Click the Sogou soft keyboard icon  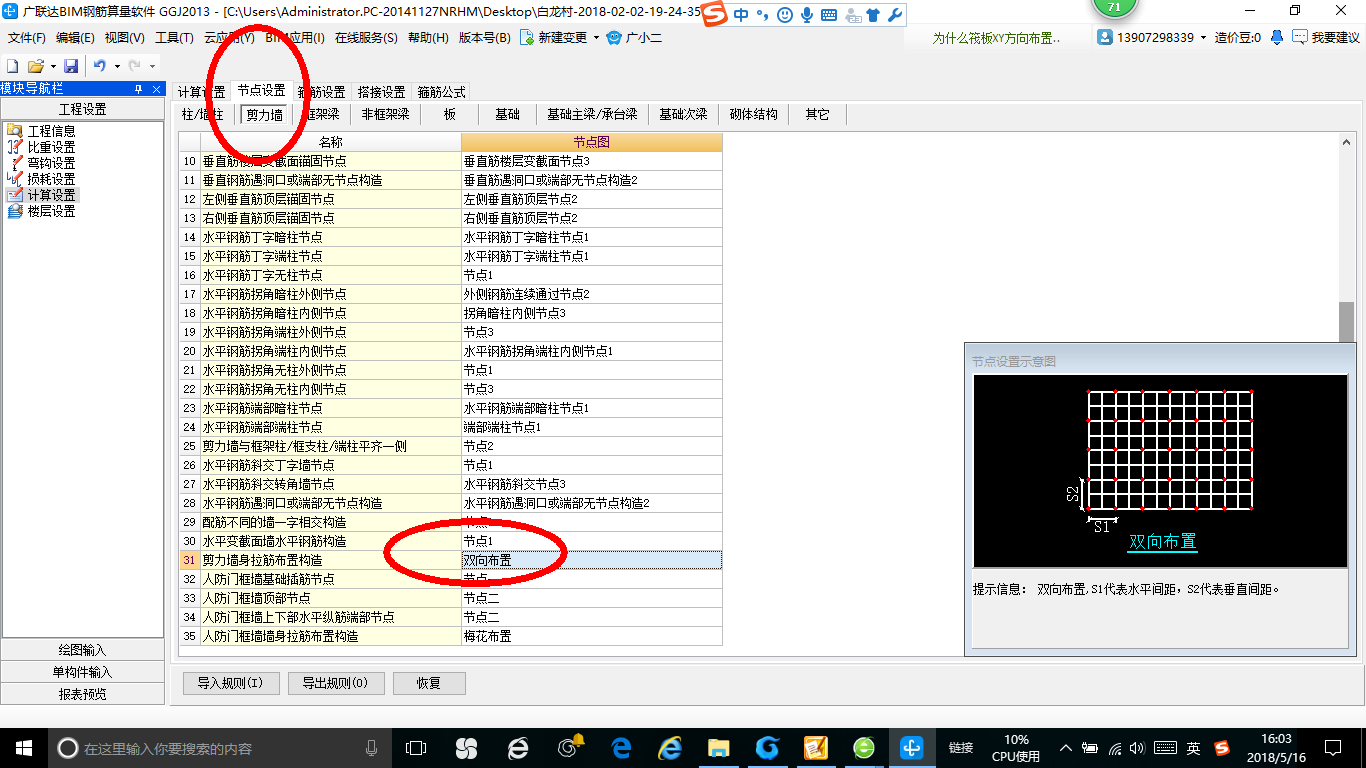click(829, 15)
